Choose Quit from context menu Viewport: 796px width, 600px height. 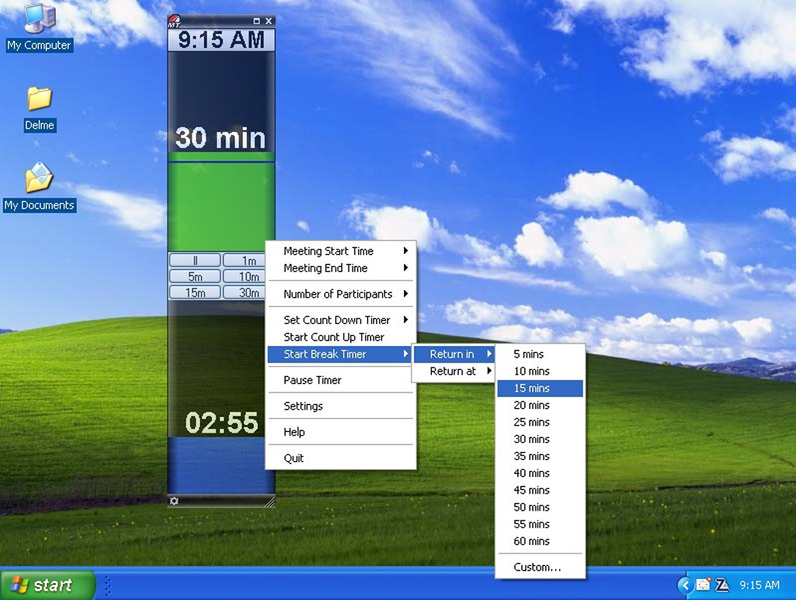[x=341, y=458]
